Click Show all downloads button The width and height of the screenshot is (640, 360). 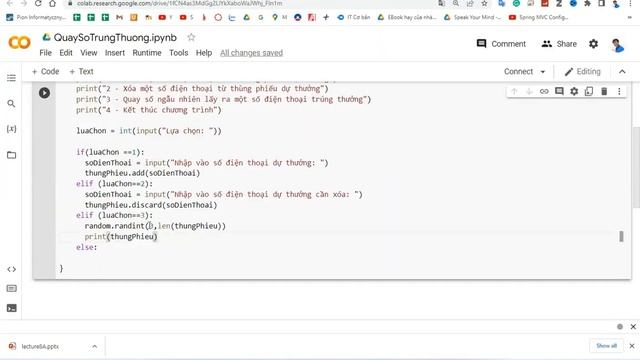point(606,346)
